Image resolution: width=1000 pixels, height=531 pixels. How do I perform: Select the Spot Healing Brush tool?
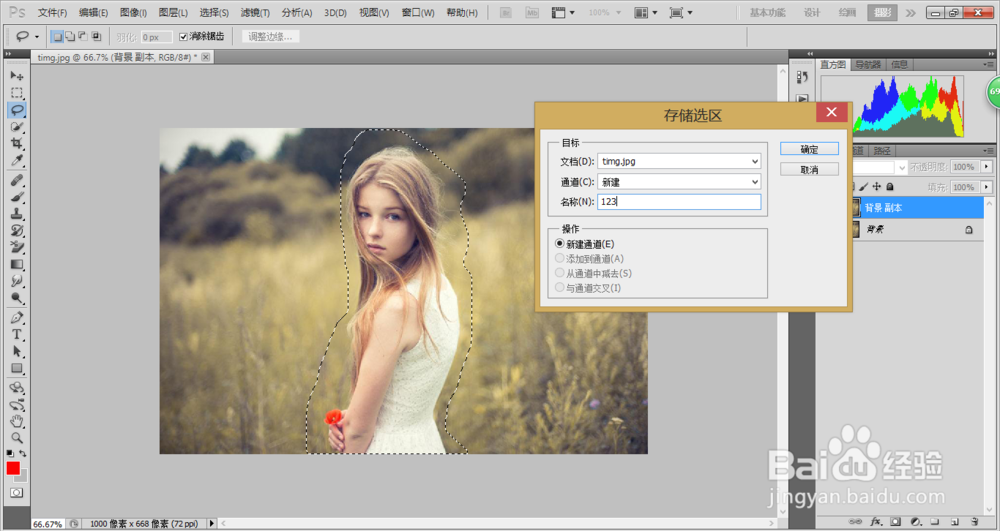coord(17,180)
